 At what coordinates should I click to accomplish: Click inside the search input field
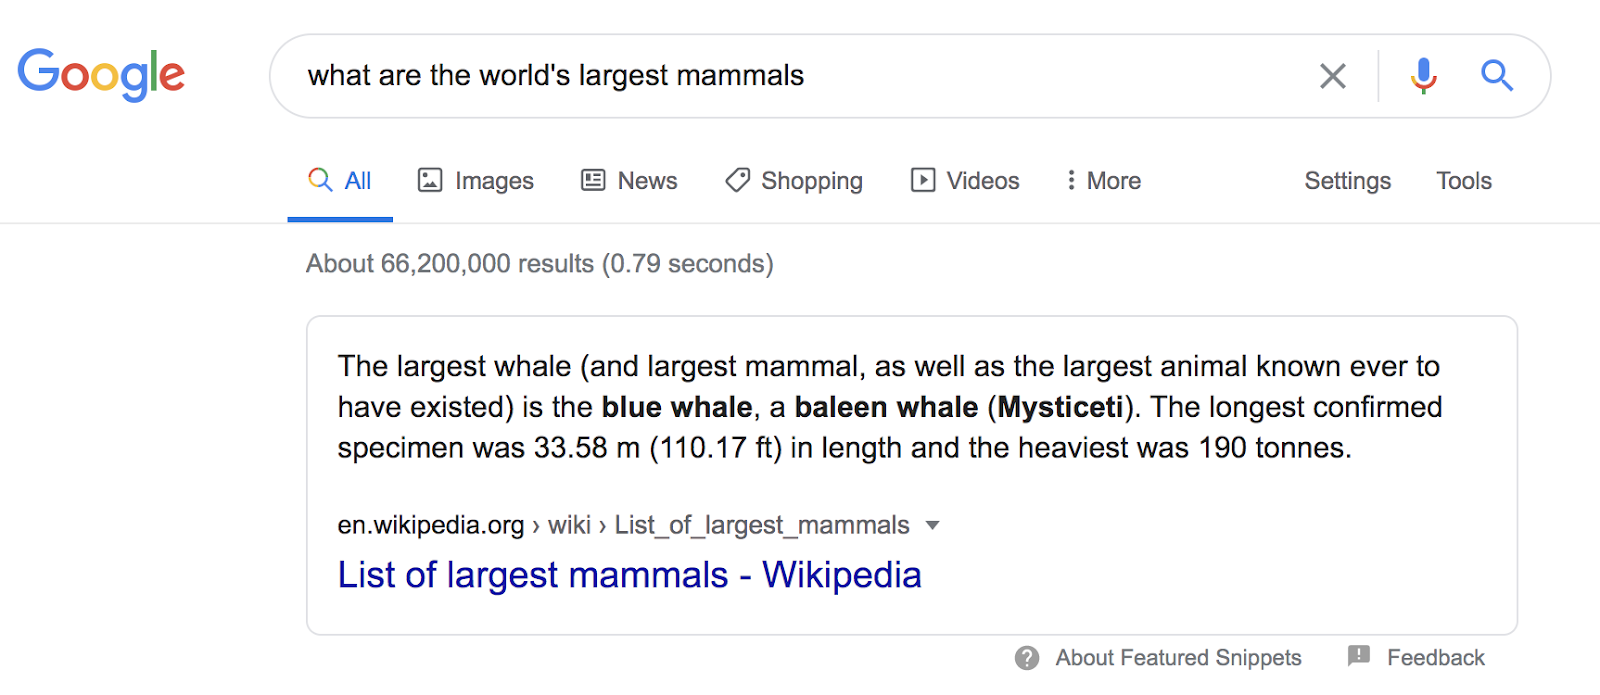pyautogui.click(x=800, y=76)
